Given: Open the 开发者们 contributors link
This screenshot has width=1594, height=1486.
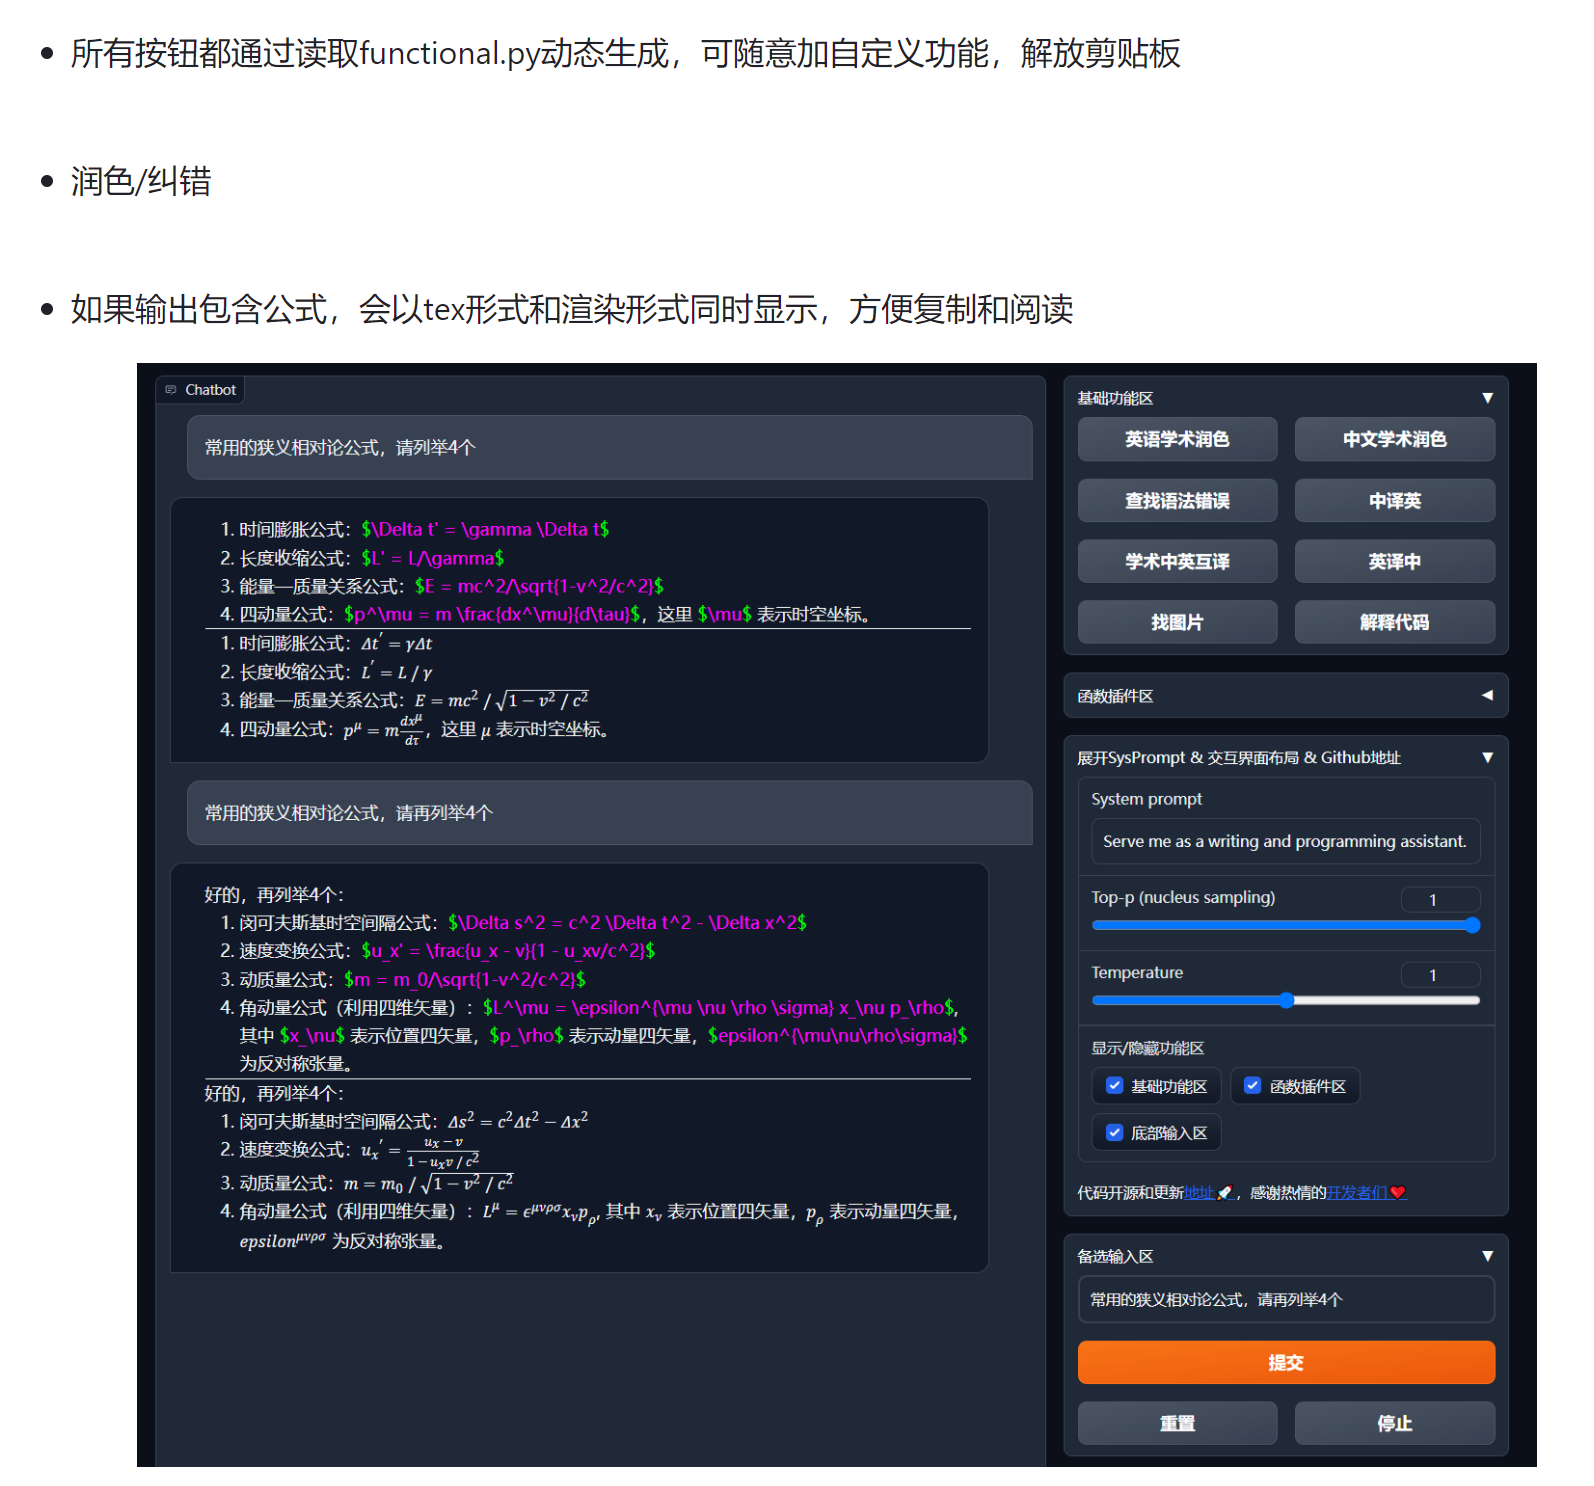Looking at the screenshot, I should 1357,1192.
